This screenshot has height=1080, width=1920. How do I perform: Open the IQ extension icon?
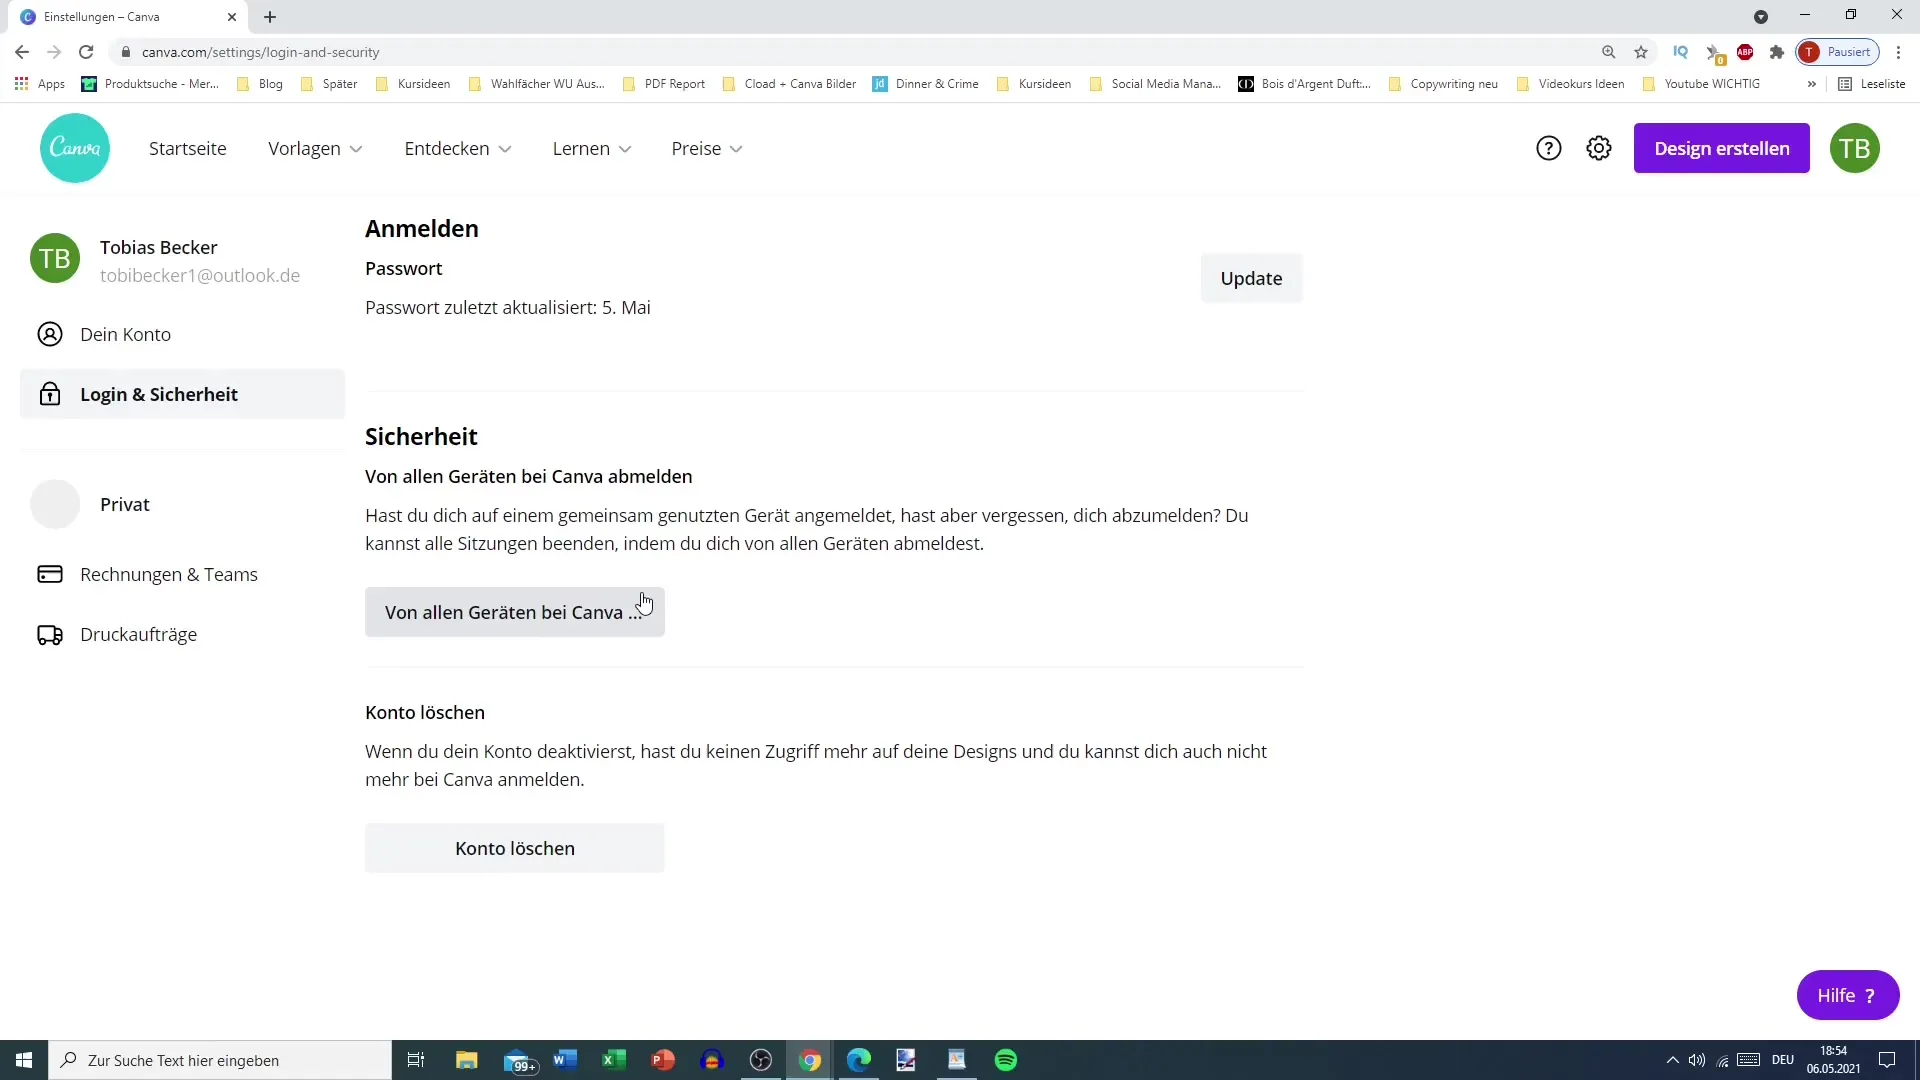tap(1681, 52)
